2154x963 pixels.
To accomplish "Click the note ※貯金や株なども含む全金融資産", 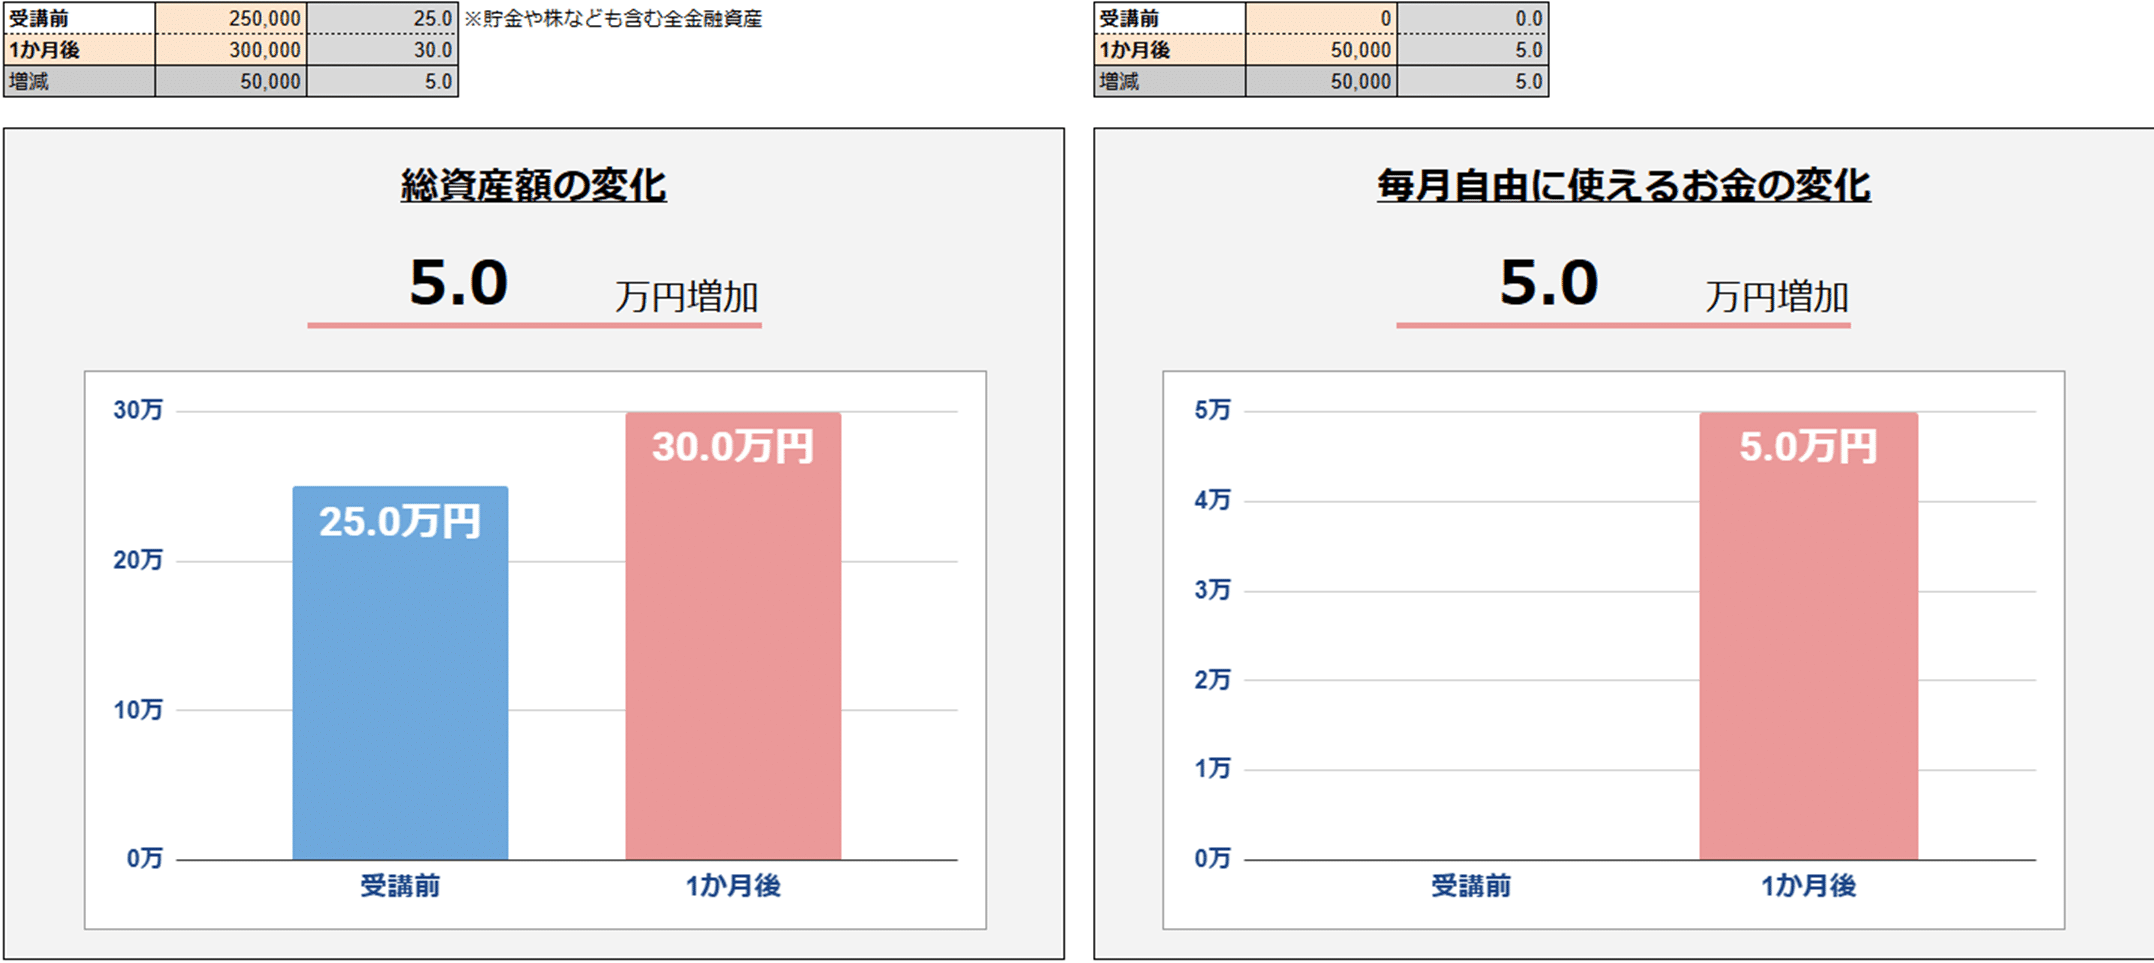I will click(613, 19).
